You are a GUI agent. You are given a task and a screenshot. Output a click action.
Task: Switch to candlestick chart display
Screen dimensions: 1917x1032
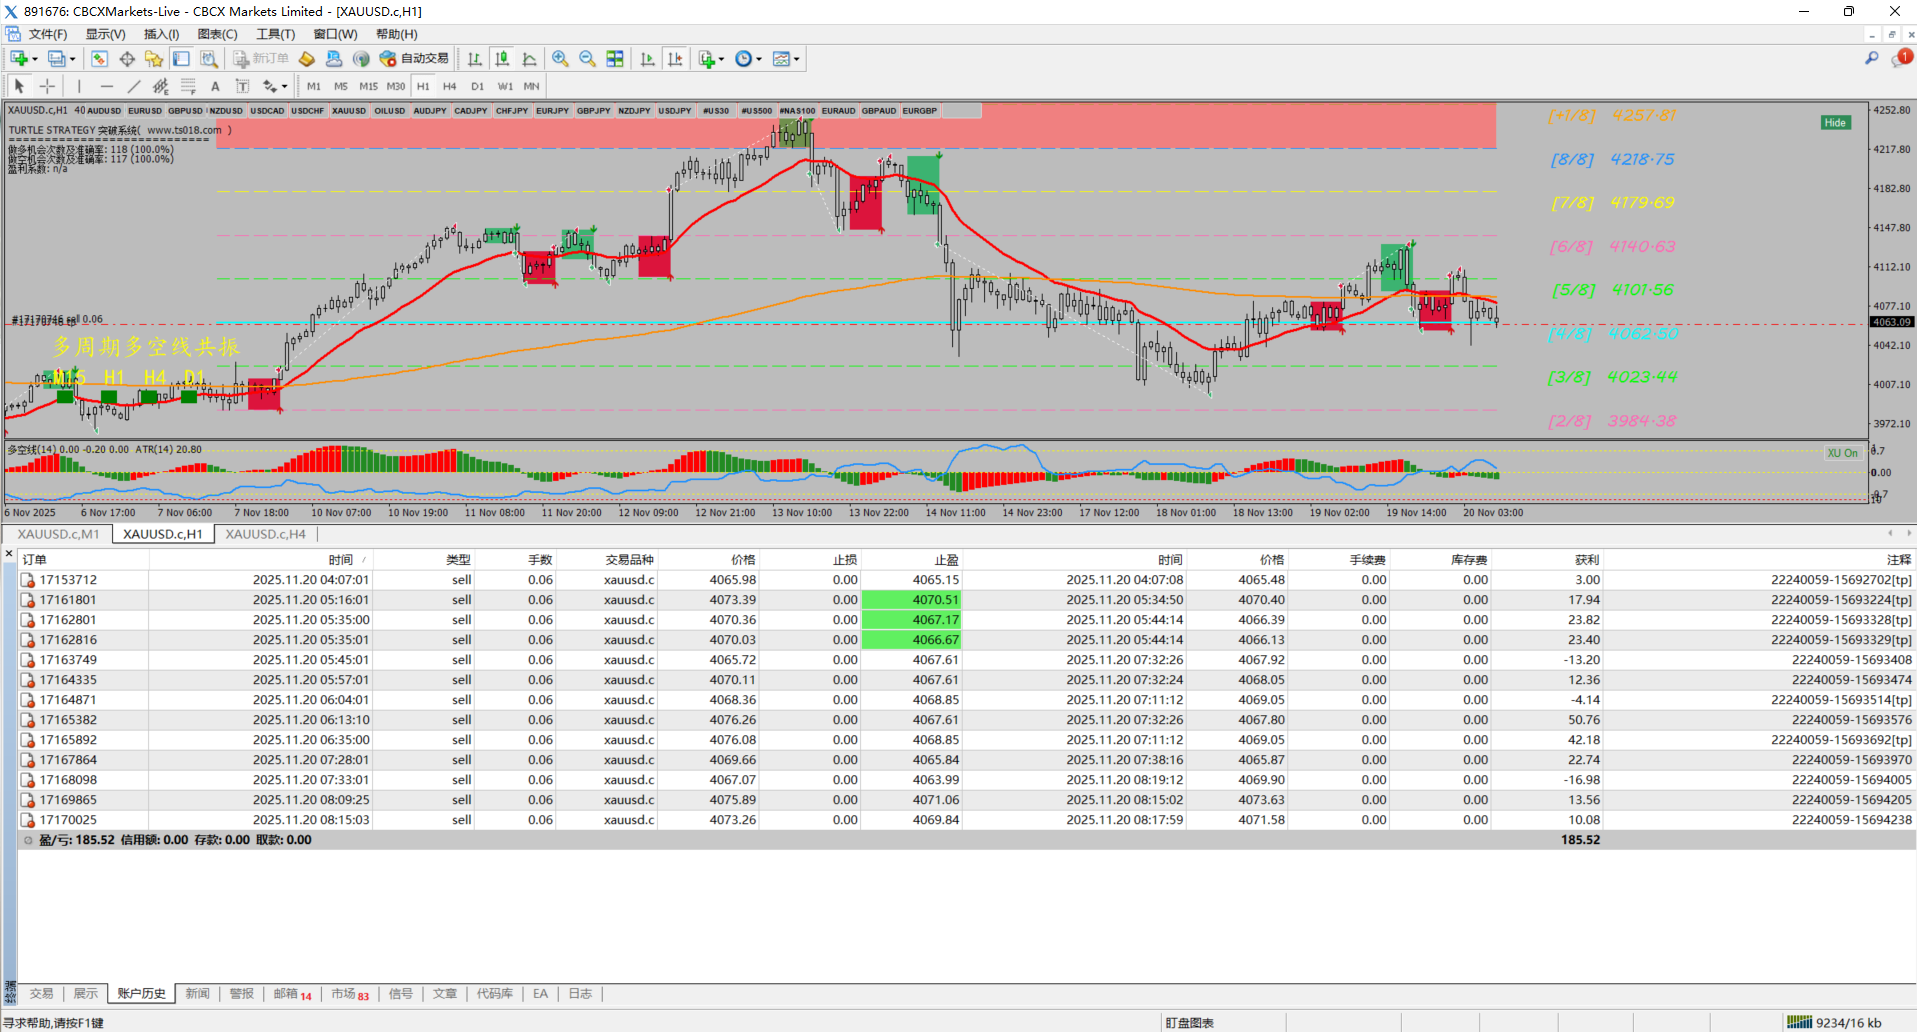coord(502,59)
